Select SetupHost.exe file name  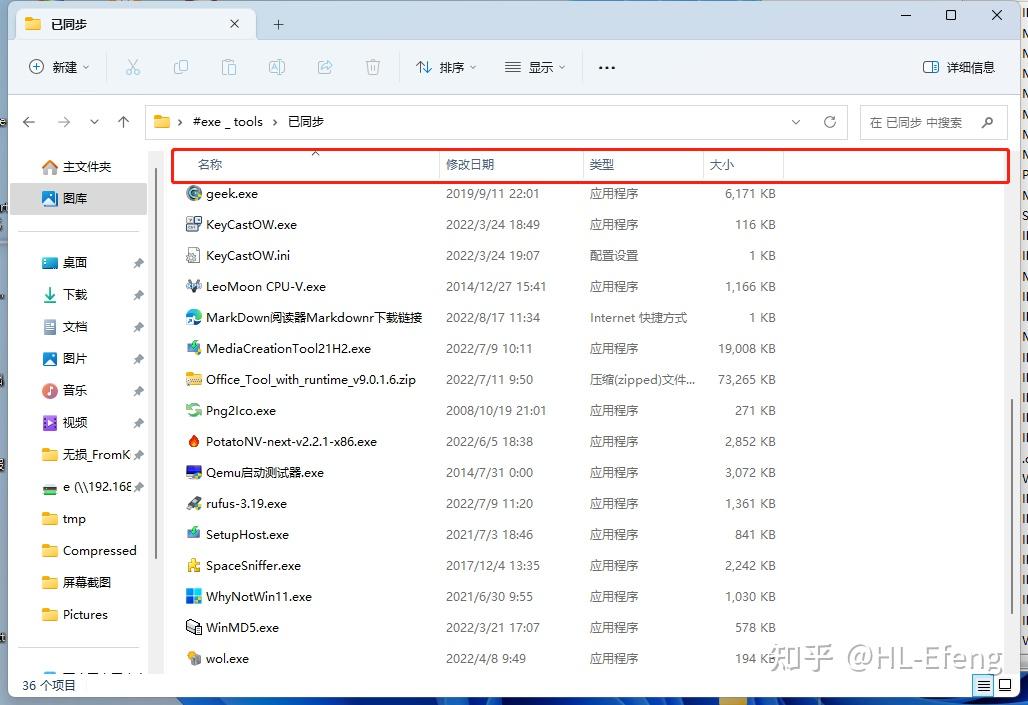pos(247,534)
